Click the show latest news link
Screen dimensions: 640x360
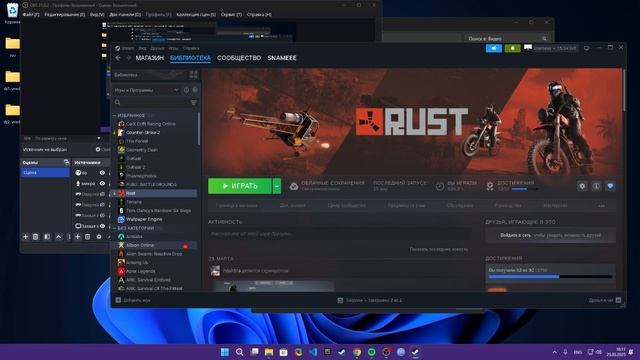(439, 249)
